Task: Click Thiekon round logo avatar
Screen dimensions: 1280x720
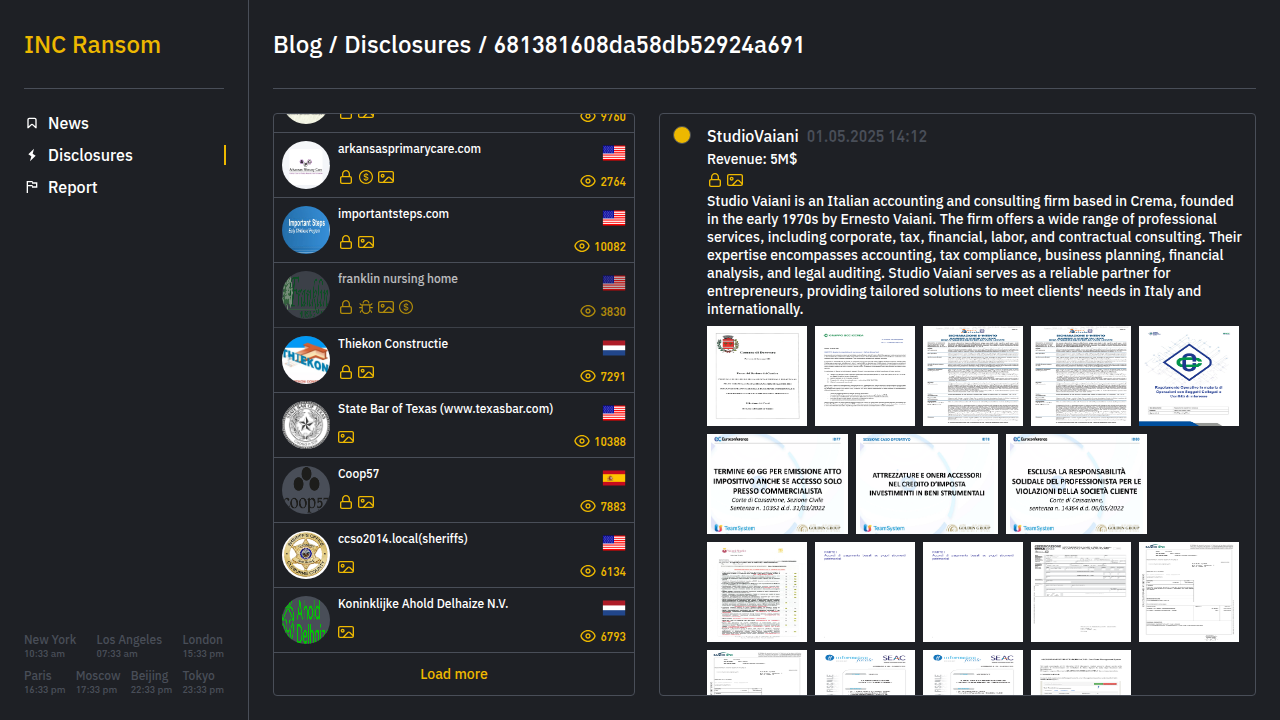Action: [x=306, y=360]
